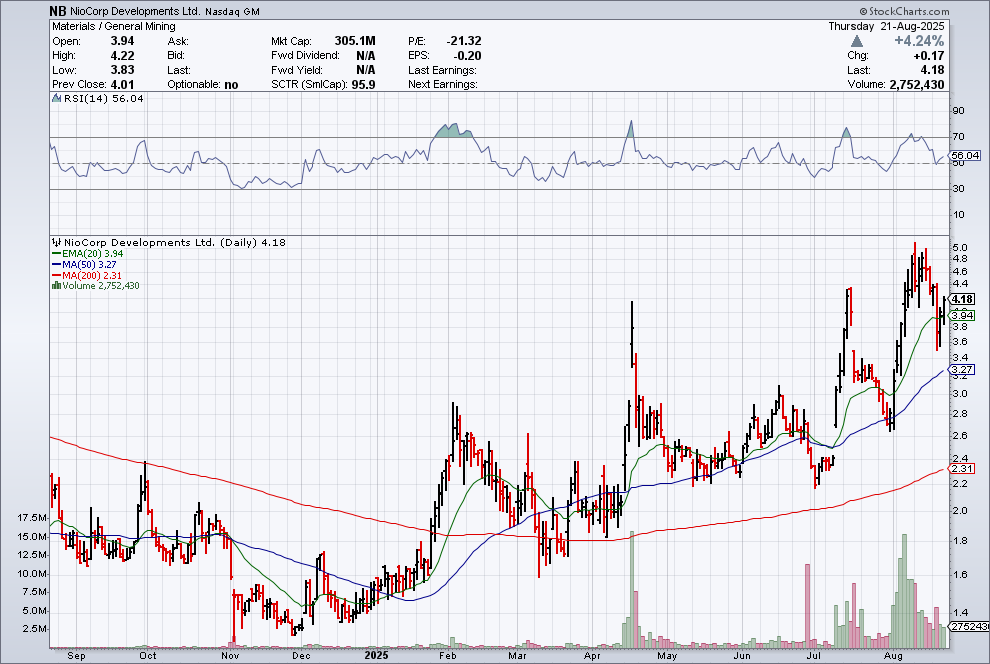Viewport: 990px width, 664px height.
Task: Click the High value 4.22
Action: 122,56
